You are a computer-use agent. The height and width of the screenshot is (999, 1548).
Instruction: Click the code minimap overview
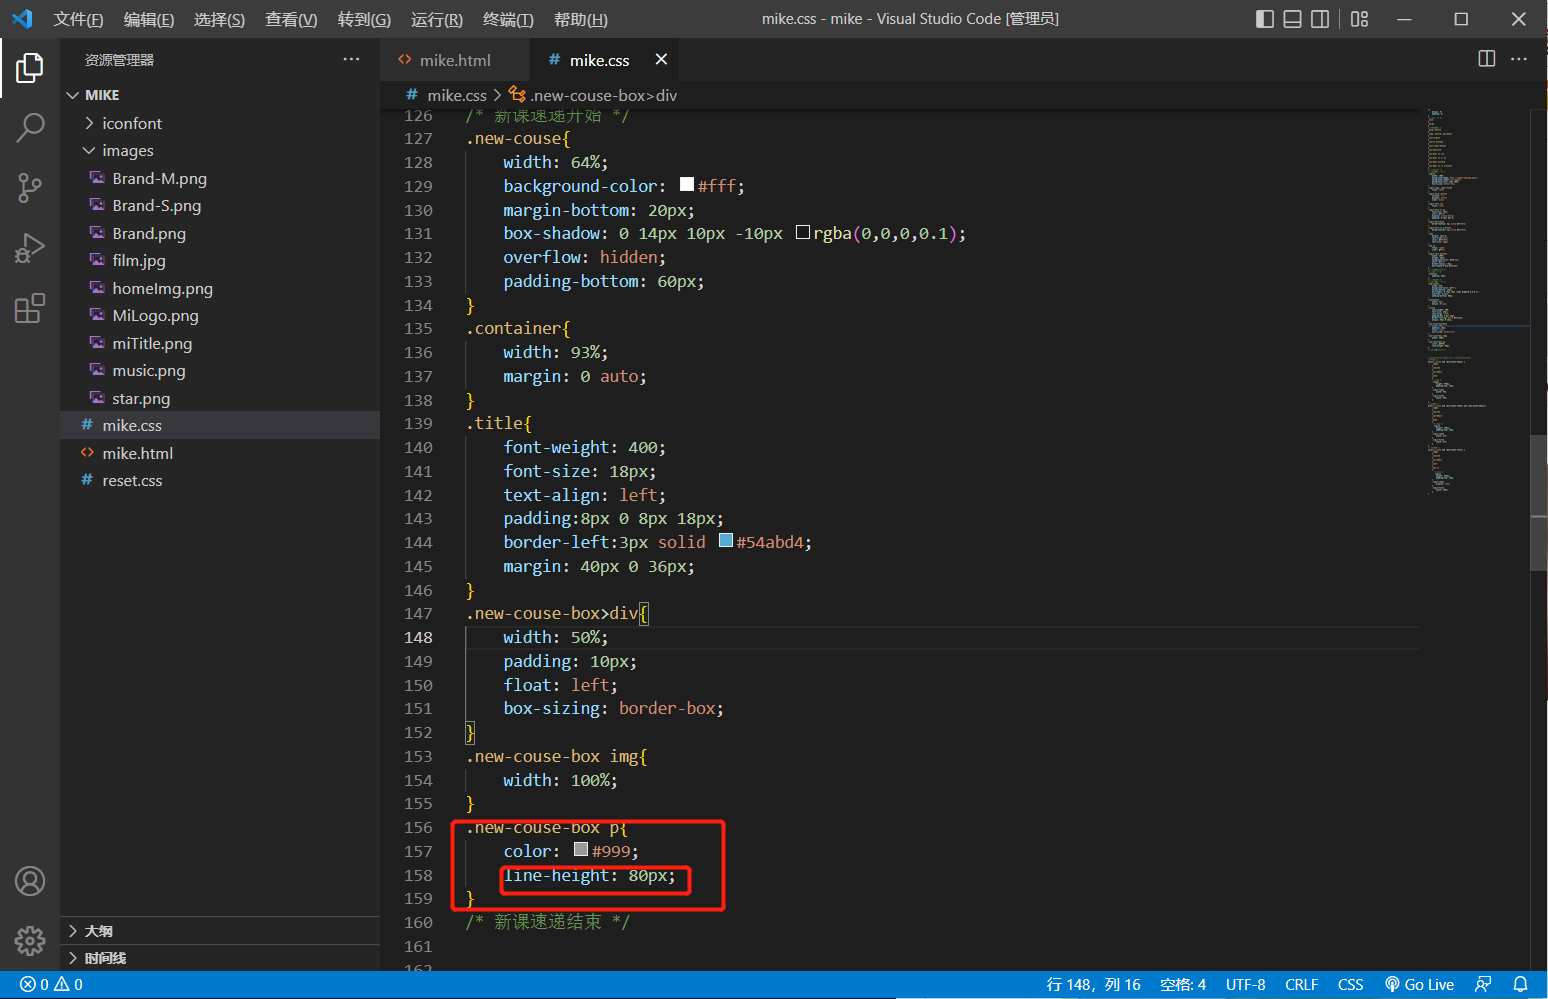(1478, 300)
